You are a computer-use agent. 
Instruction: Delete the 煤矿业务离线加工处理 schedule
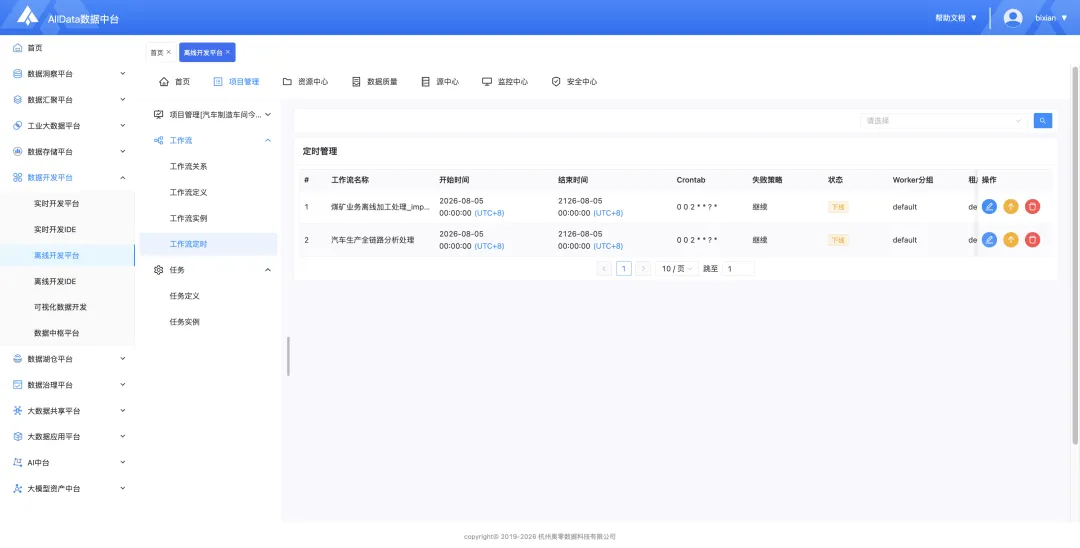[1032, 207]
